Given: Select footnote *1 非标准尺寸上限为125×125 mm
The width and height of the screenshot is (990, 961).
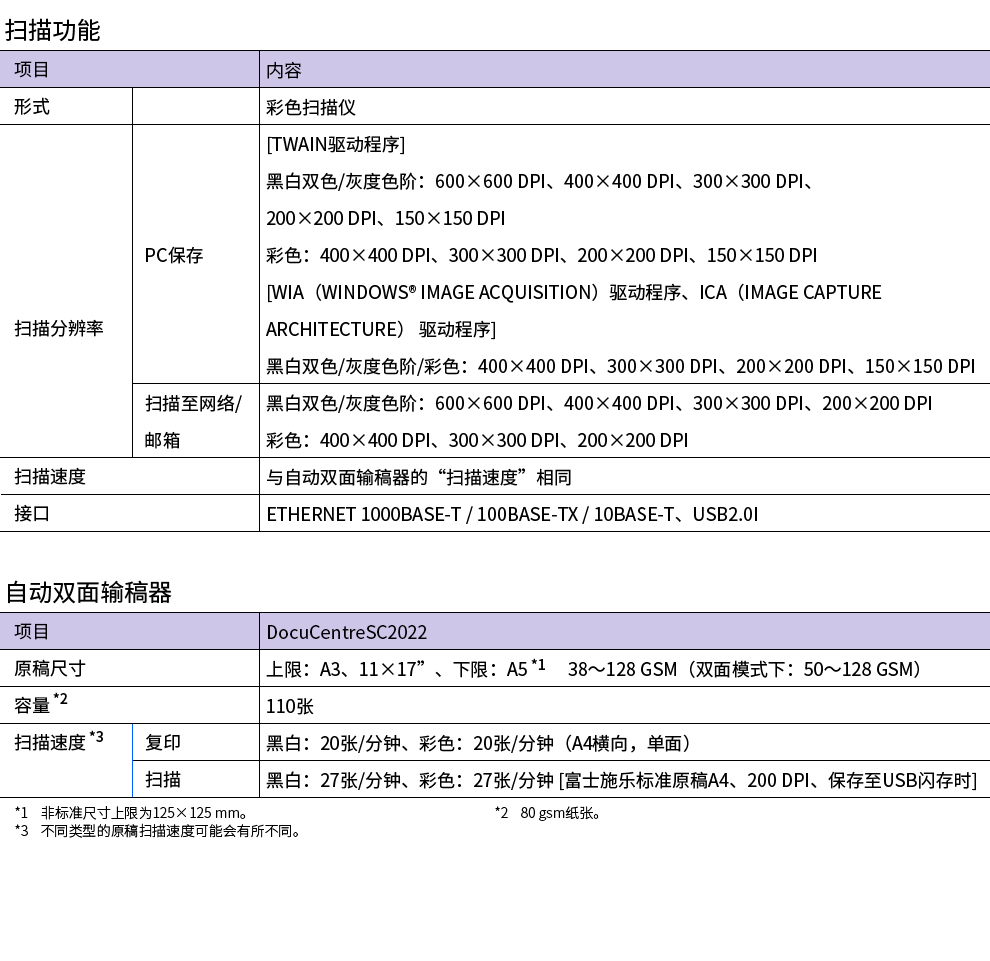Looking at the screenshot, I should pos(131,813).
